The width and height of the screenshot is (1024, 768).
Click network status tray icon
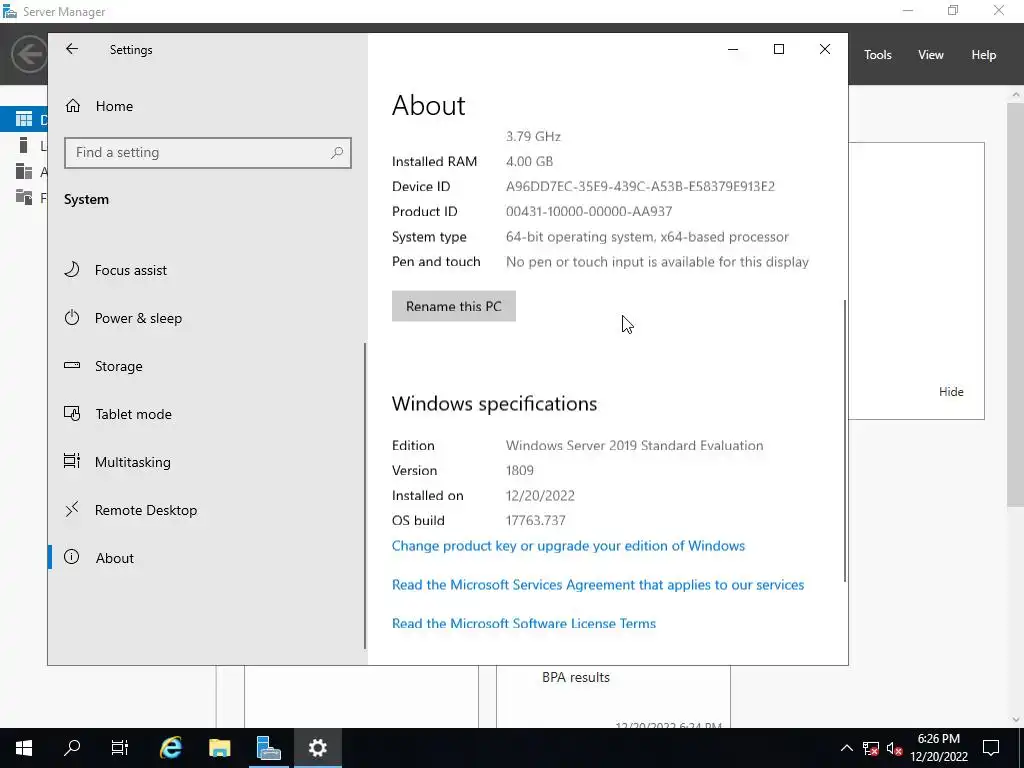tap(871, 748)
